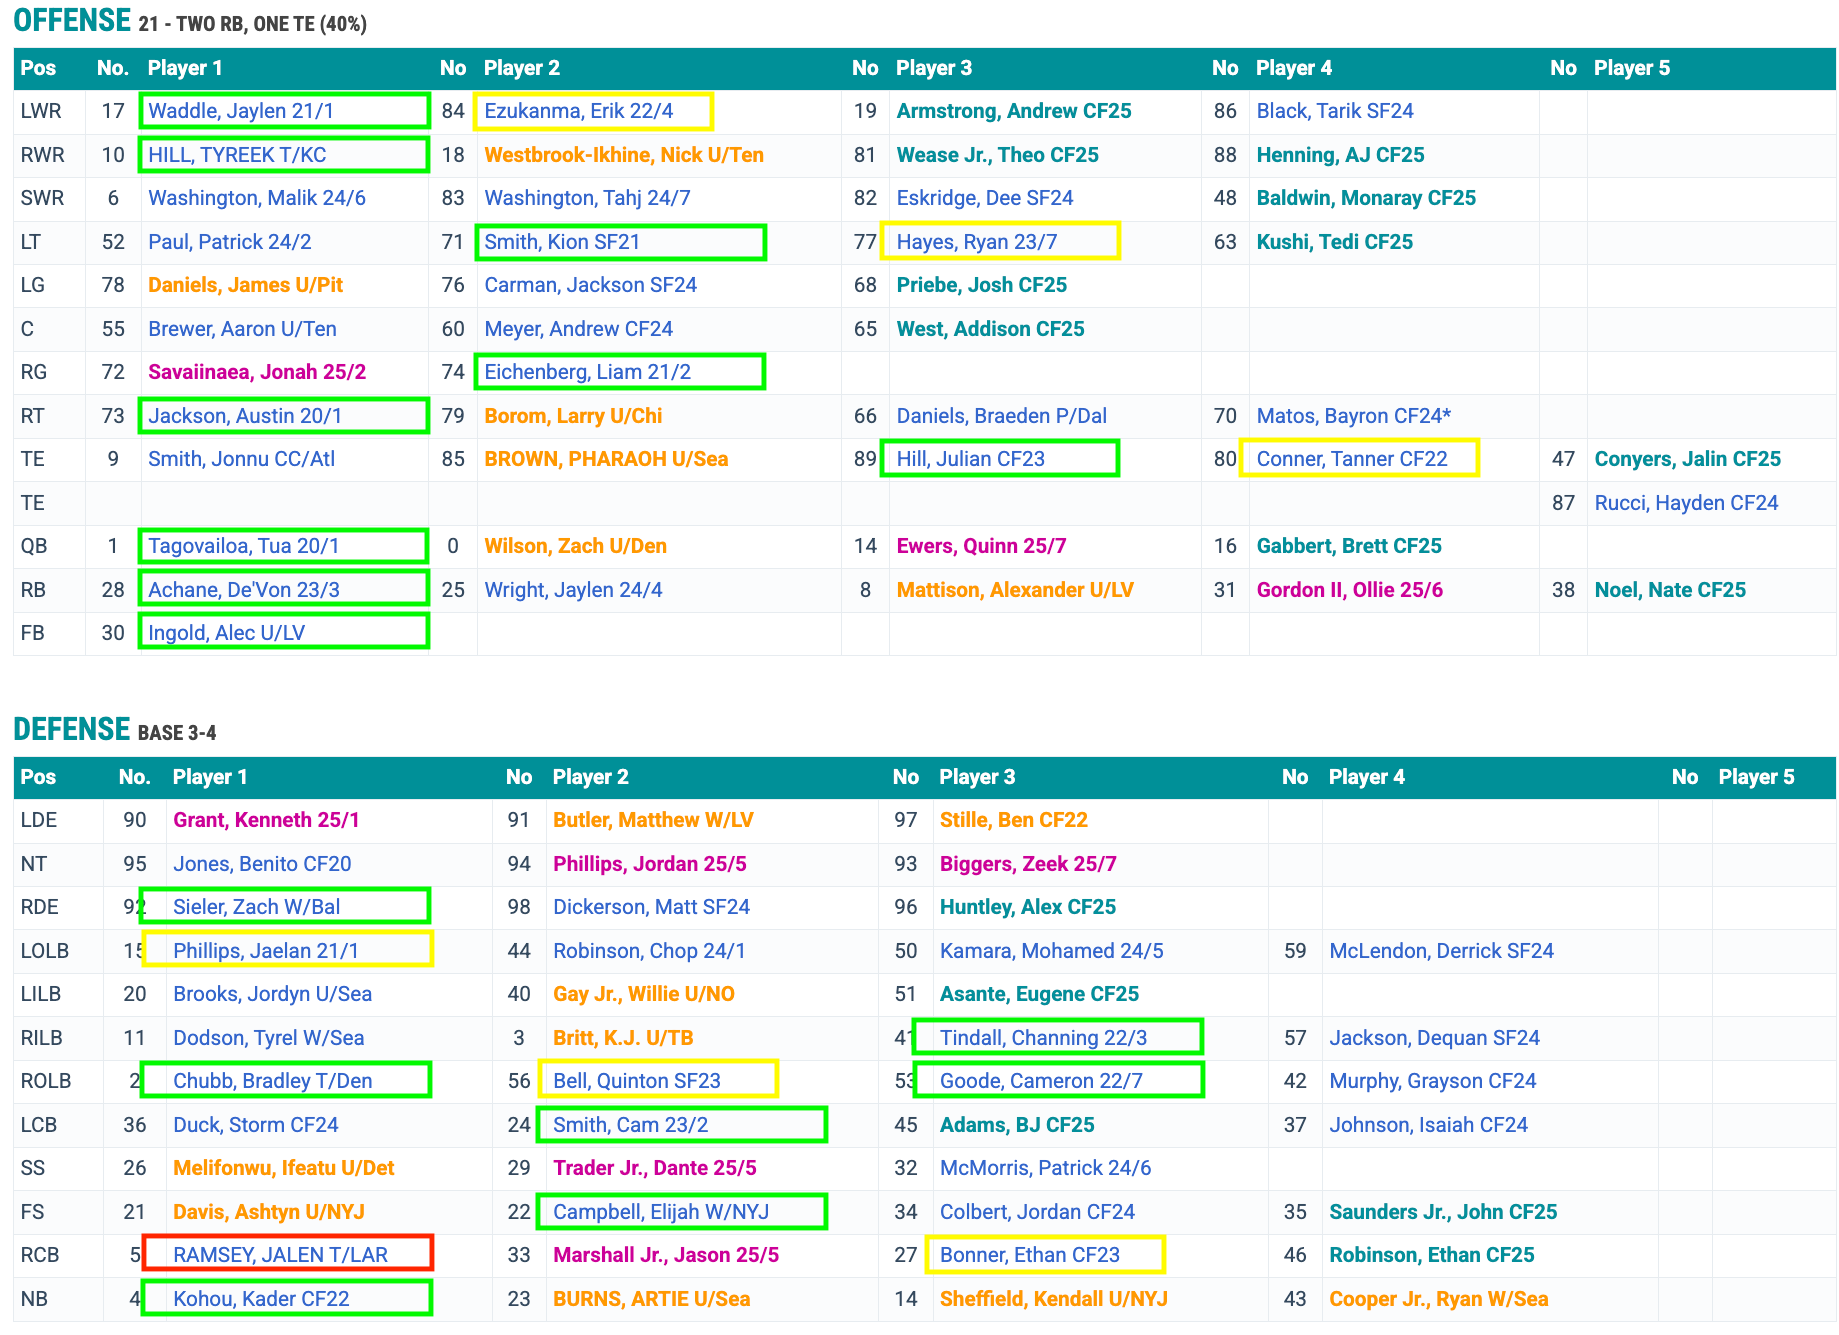Click Robinson, Chop 24/1 link
Image resolution: width=1839 pixels, height=1335 pixels.
(x=649, y=951)
